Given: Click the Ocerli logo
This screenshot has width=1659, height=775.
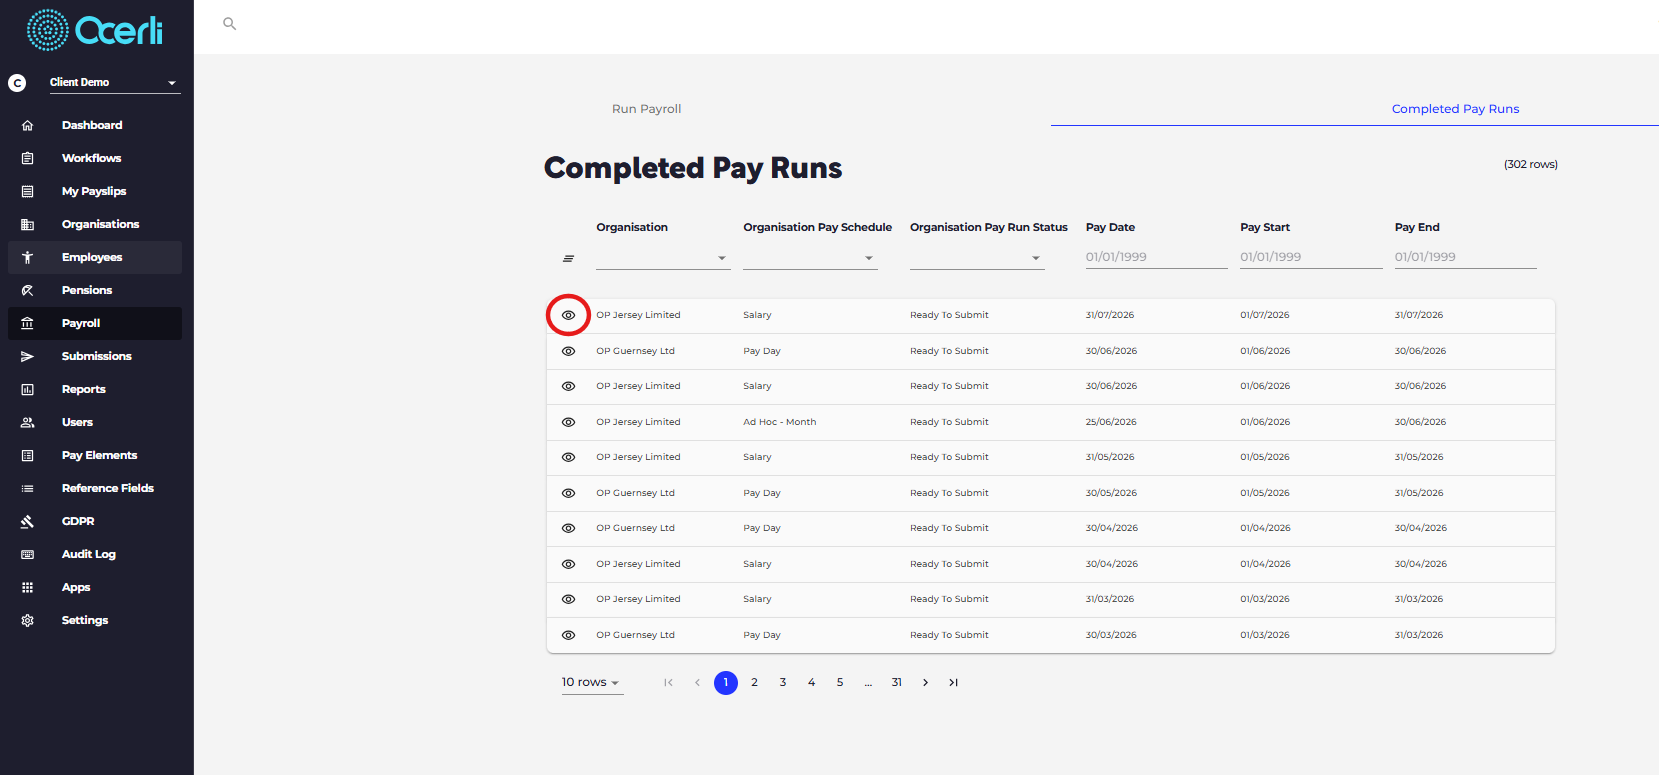Looking at the screenshot, I should click(x=95, y=30).
